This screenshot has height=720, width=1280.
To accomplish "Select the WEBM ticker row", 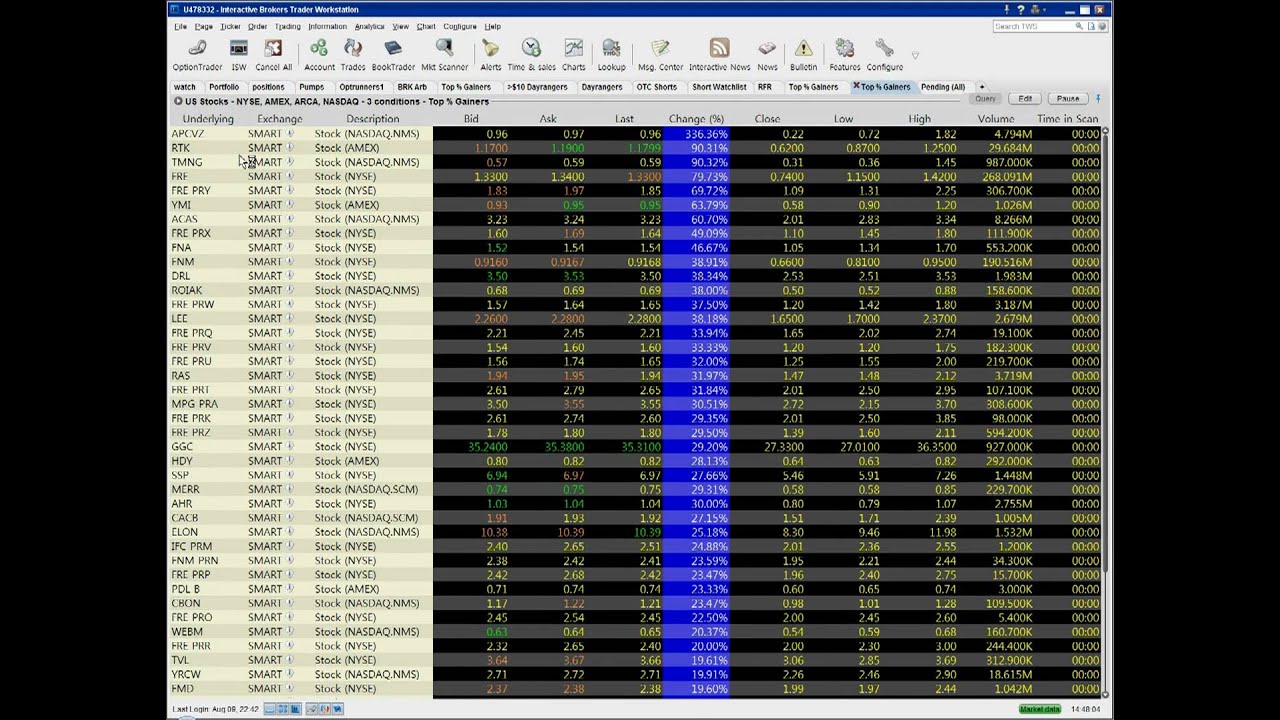I will click(635, 632).
